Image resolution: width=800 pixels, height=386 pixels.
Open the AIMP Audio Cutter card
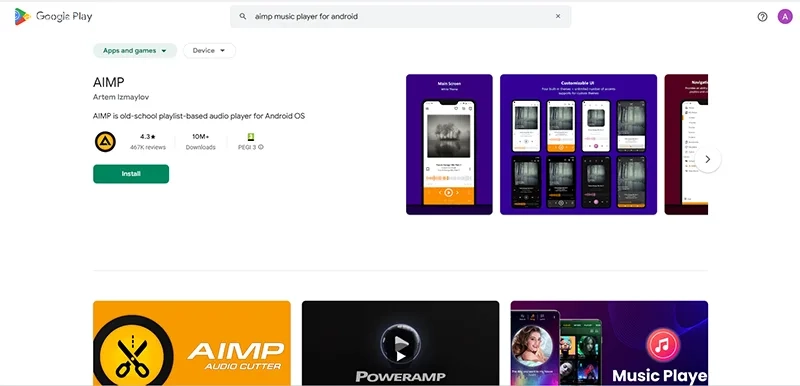pyautogui.click(x=192, y=343)
